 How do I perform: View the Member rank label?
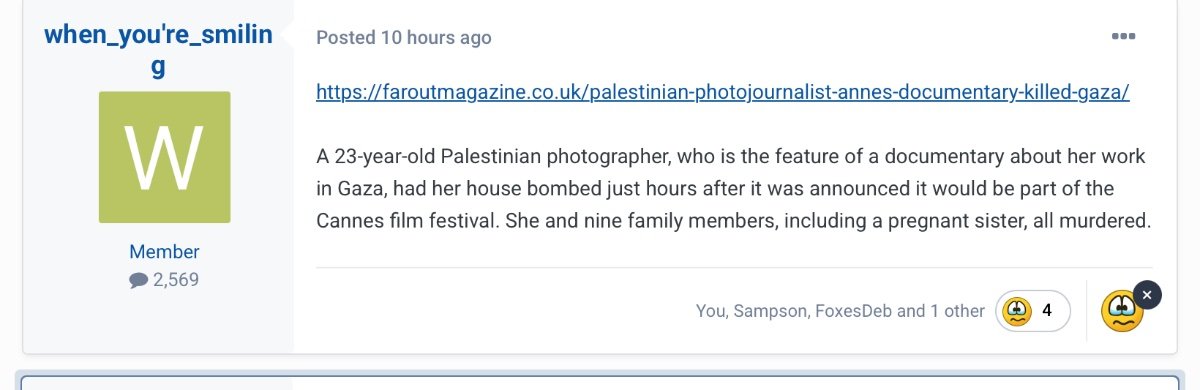(x=164, y=252)
